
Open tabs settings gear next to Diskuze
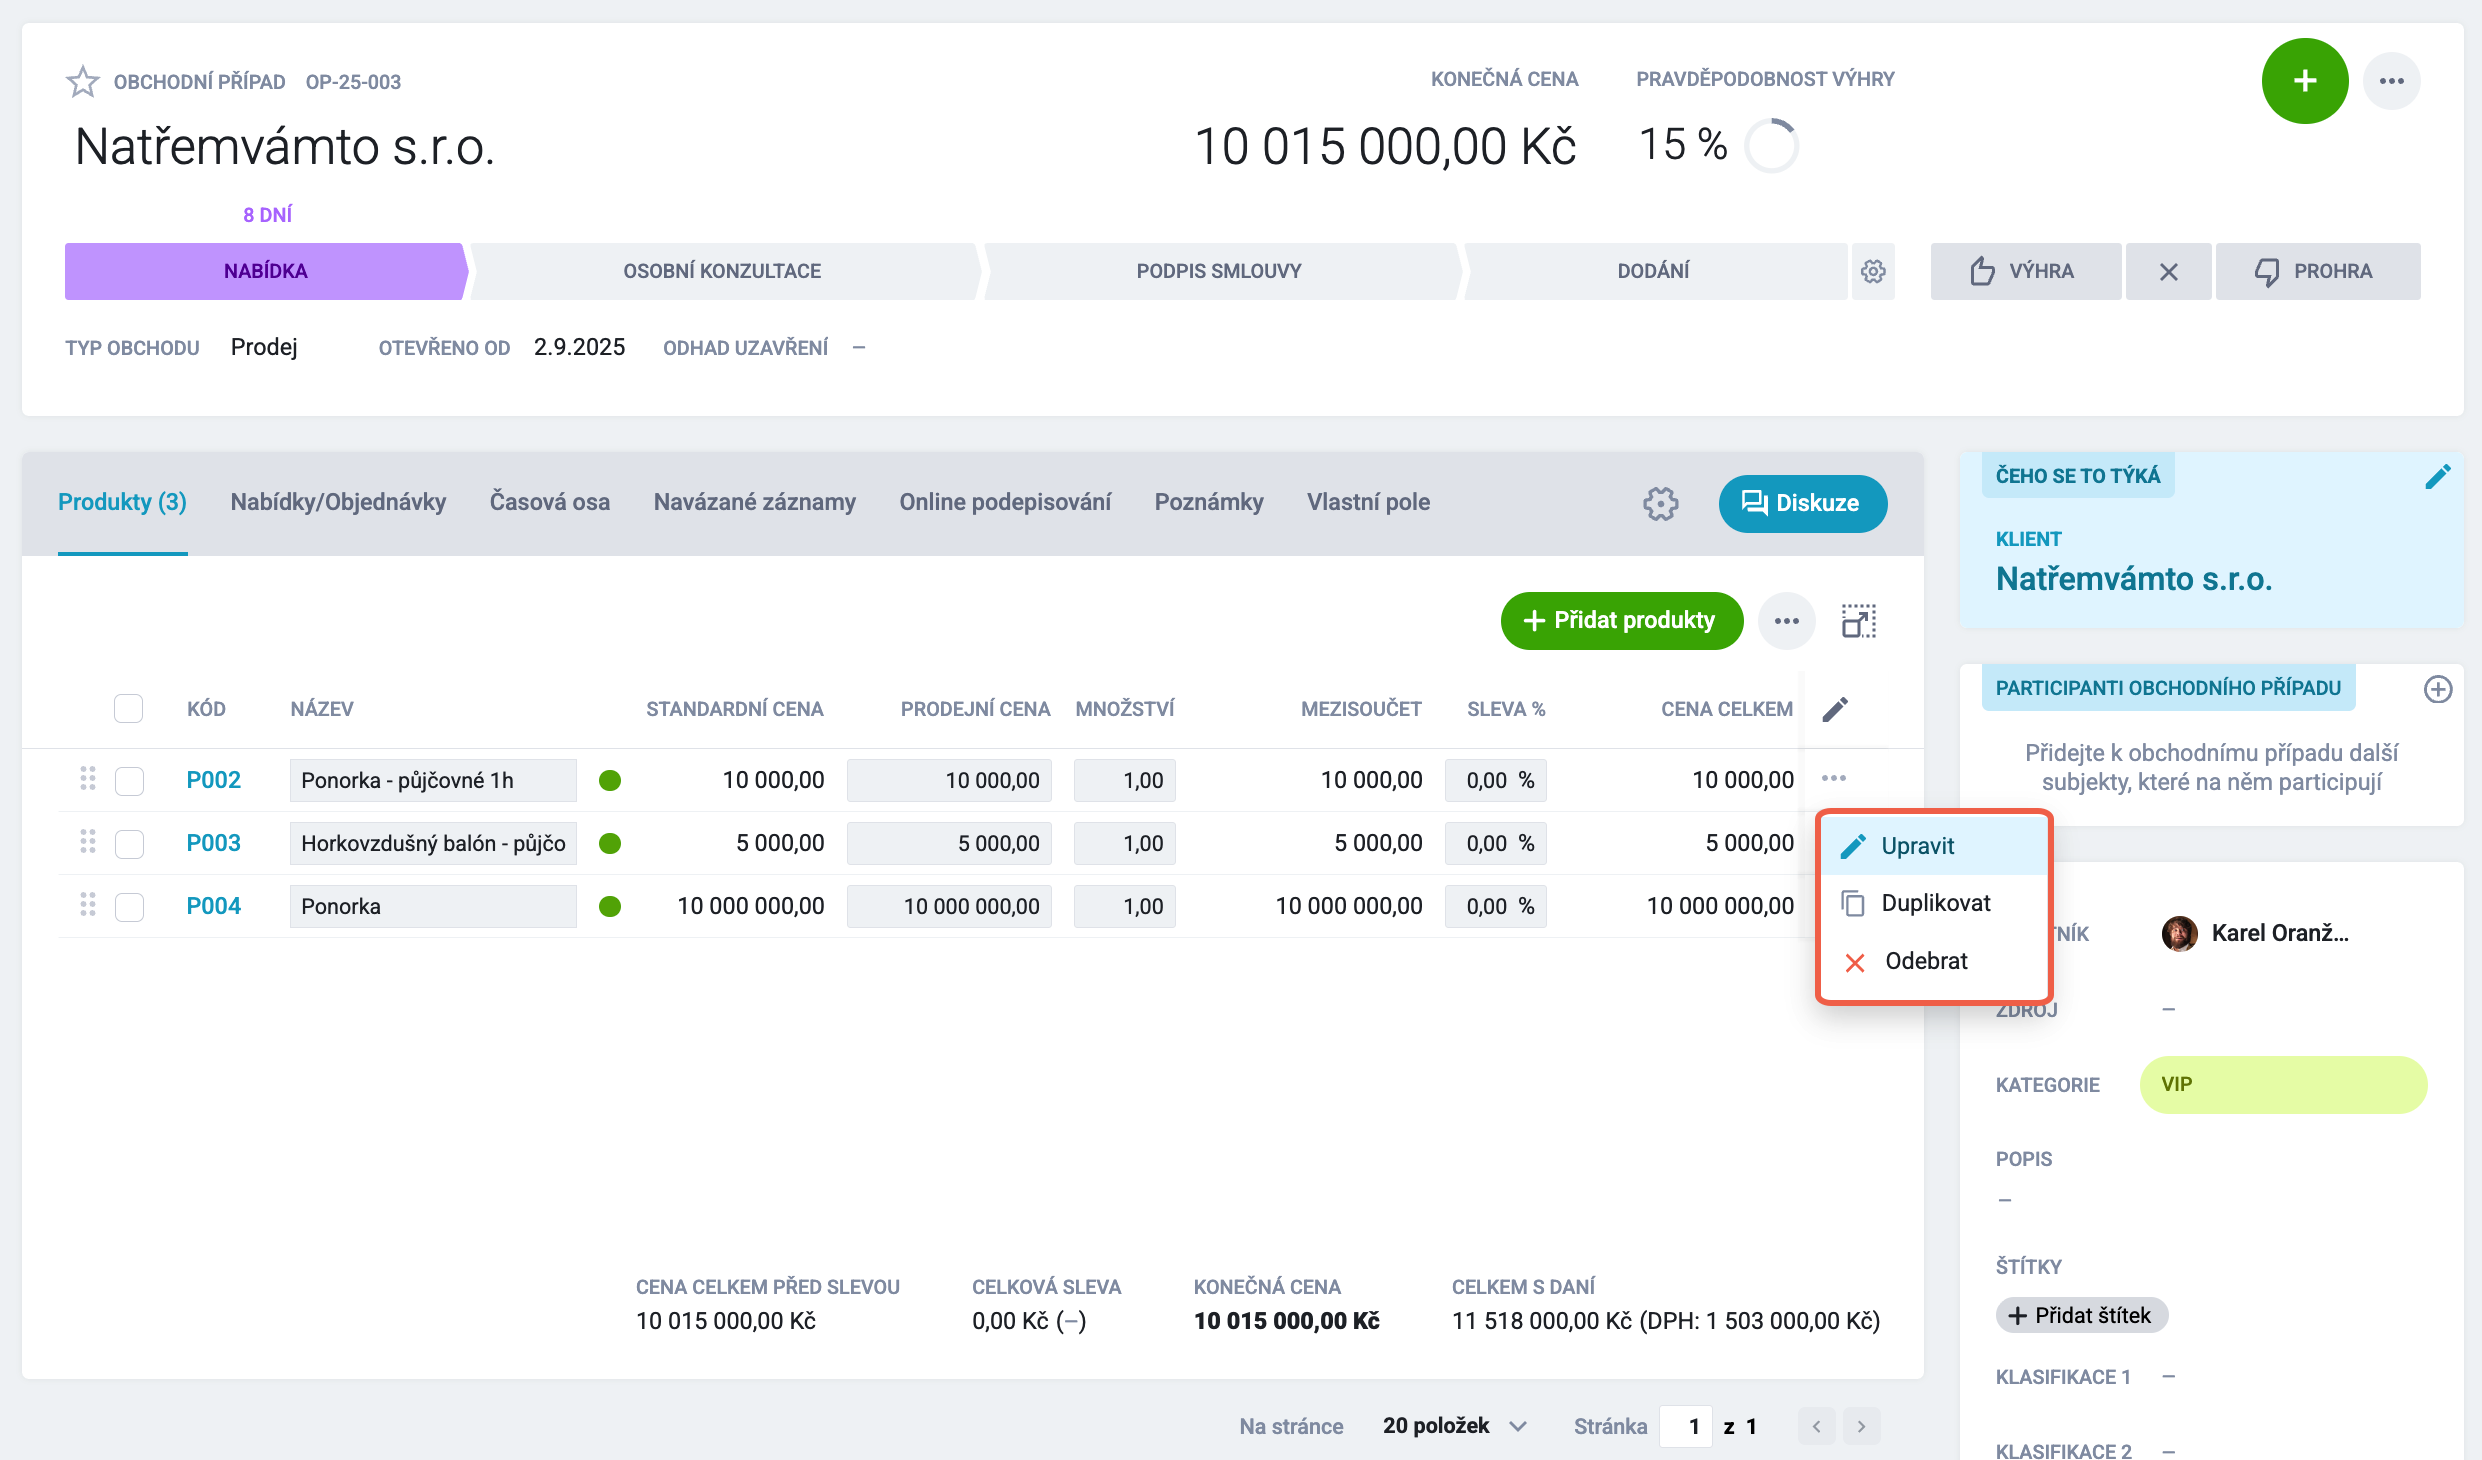[x=1661, y=503]
